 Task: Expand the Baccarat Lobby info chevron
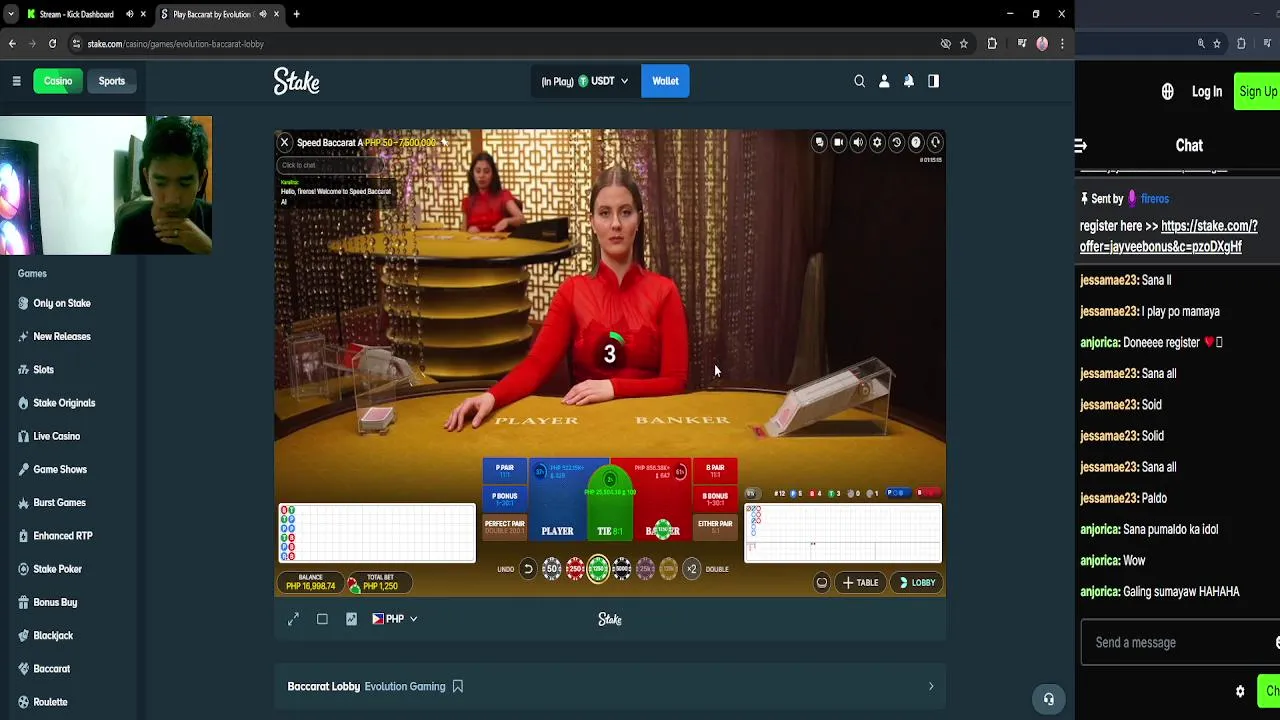(930, 686)
